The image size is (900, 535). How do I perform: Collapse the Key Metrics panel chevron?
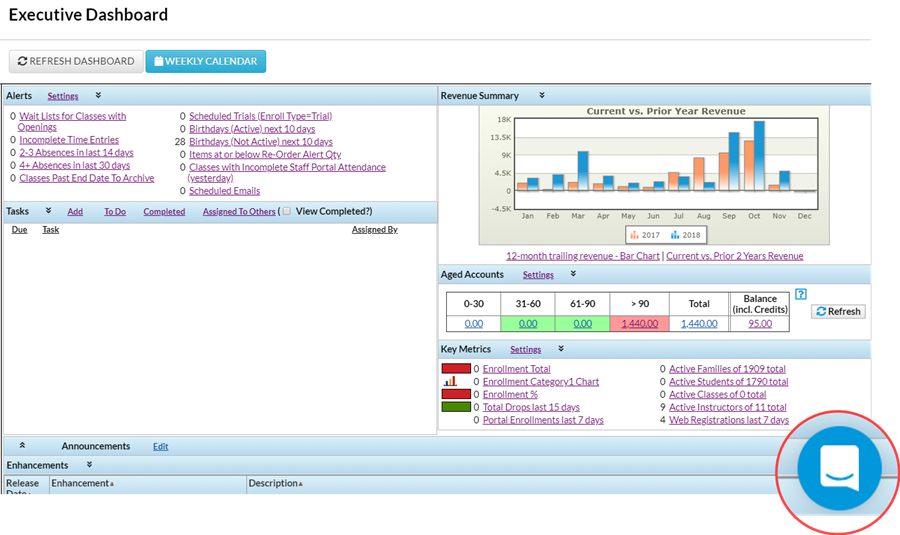pyautogui.click(x=561, y=348)
